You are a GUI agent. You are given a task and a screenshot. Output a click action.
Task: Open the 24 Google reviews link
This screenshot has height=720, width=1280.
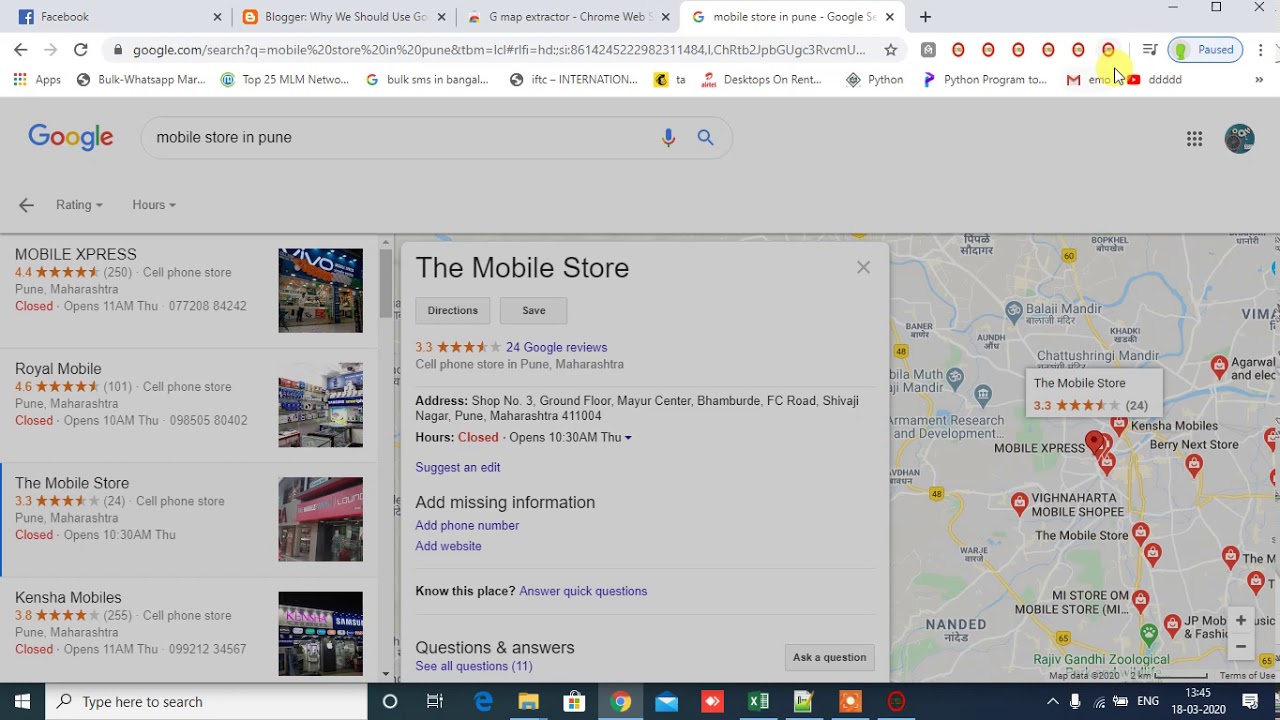pos(556,348)
